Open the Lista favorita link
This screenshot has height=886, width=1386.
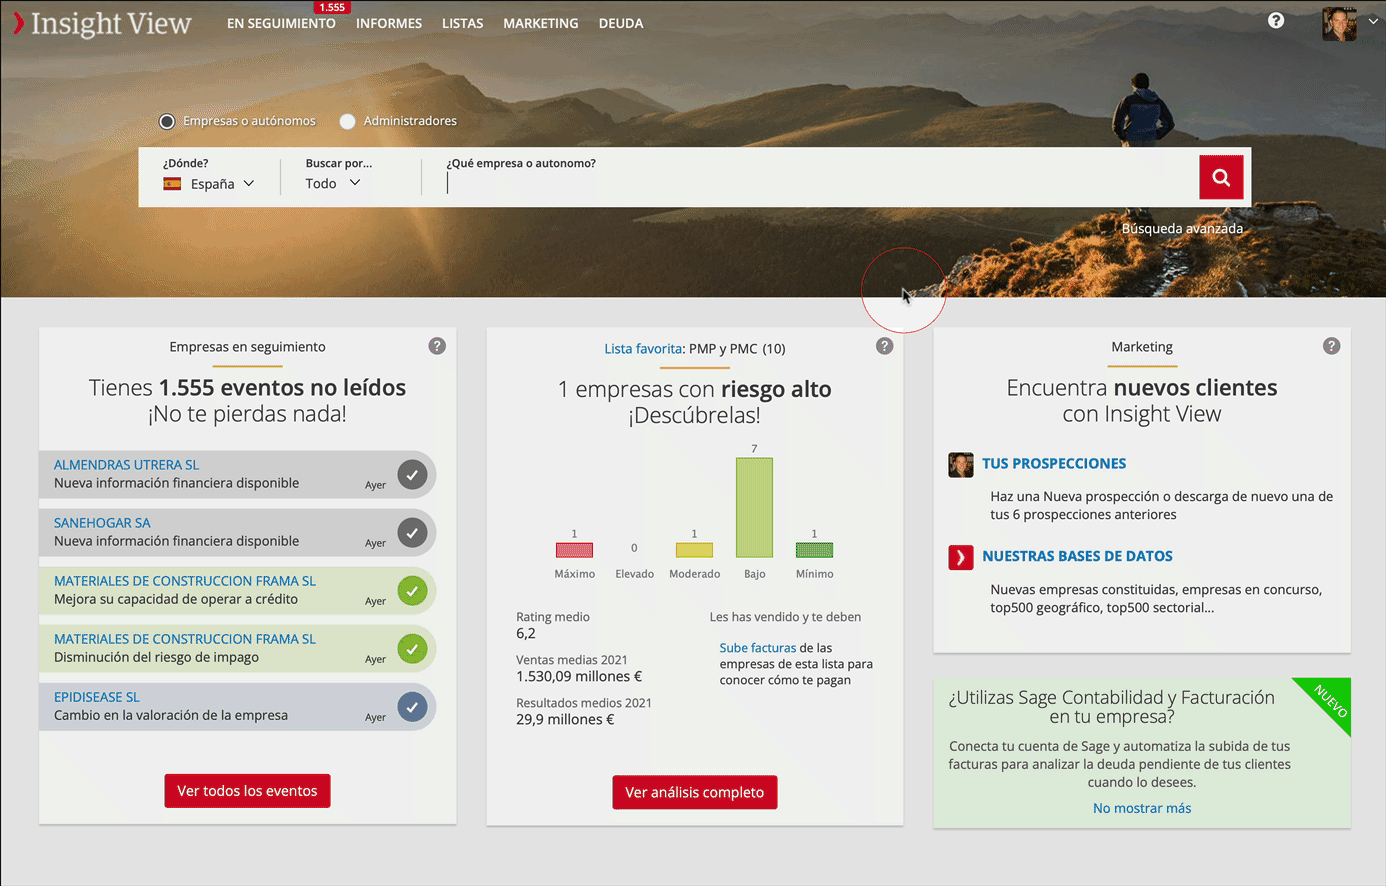643,349
